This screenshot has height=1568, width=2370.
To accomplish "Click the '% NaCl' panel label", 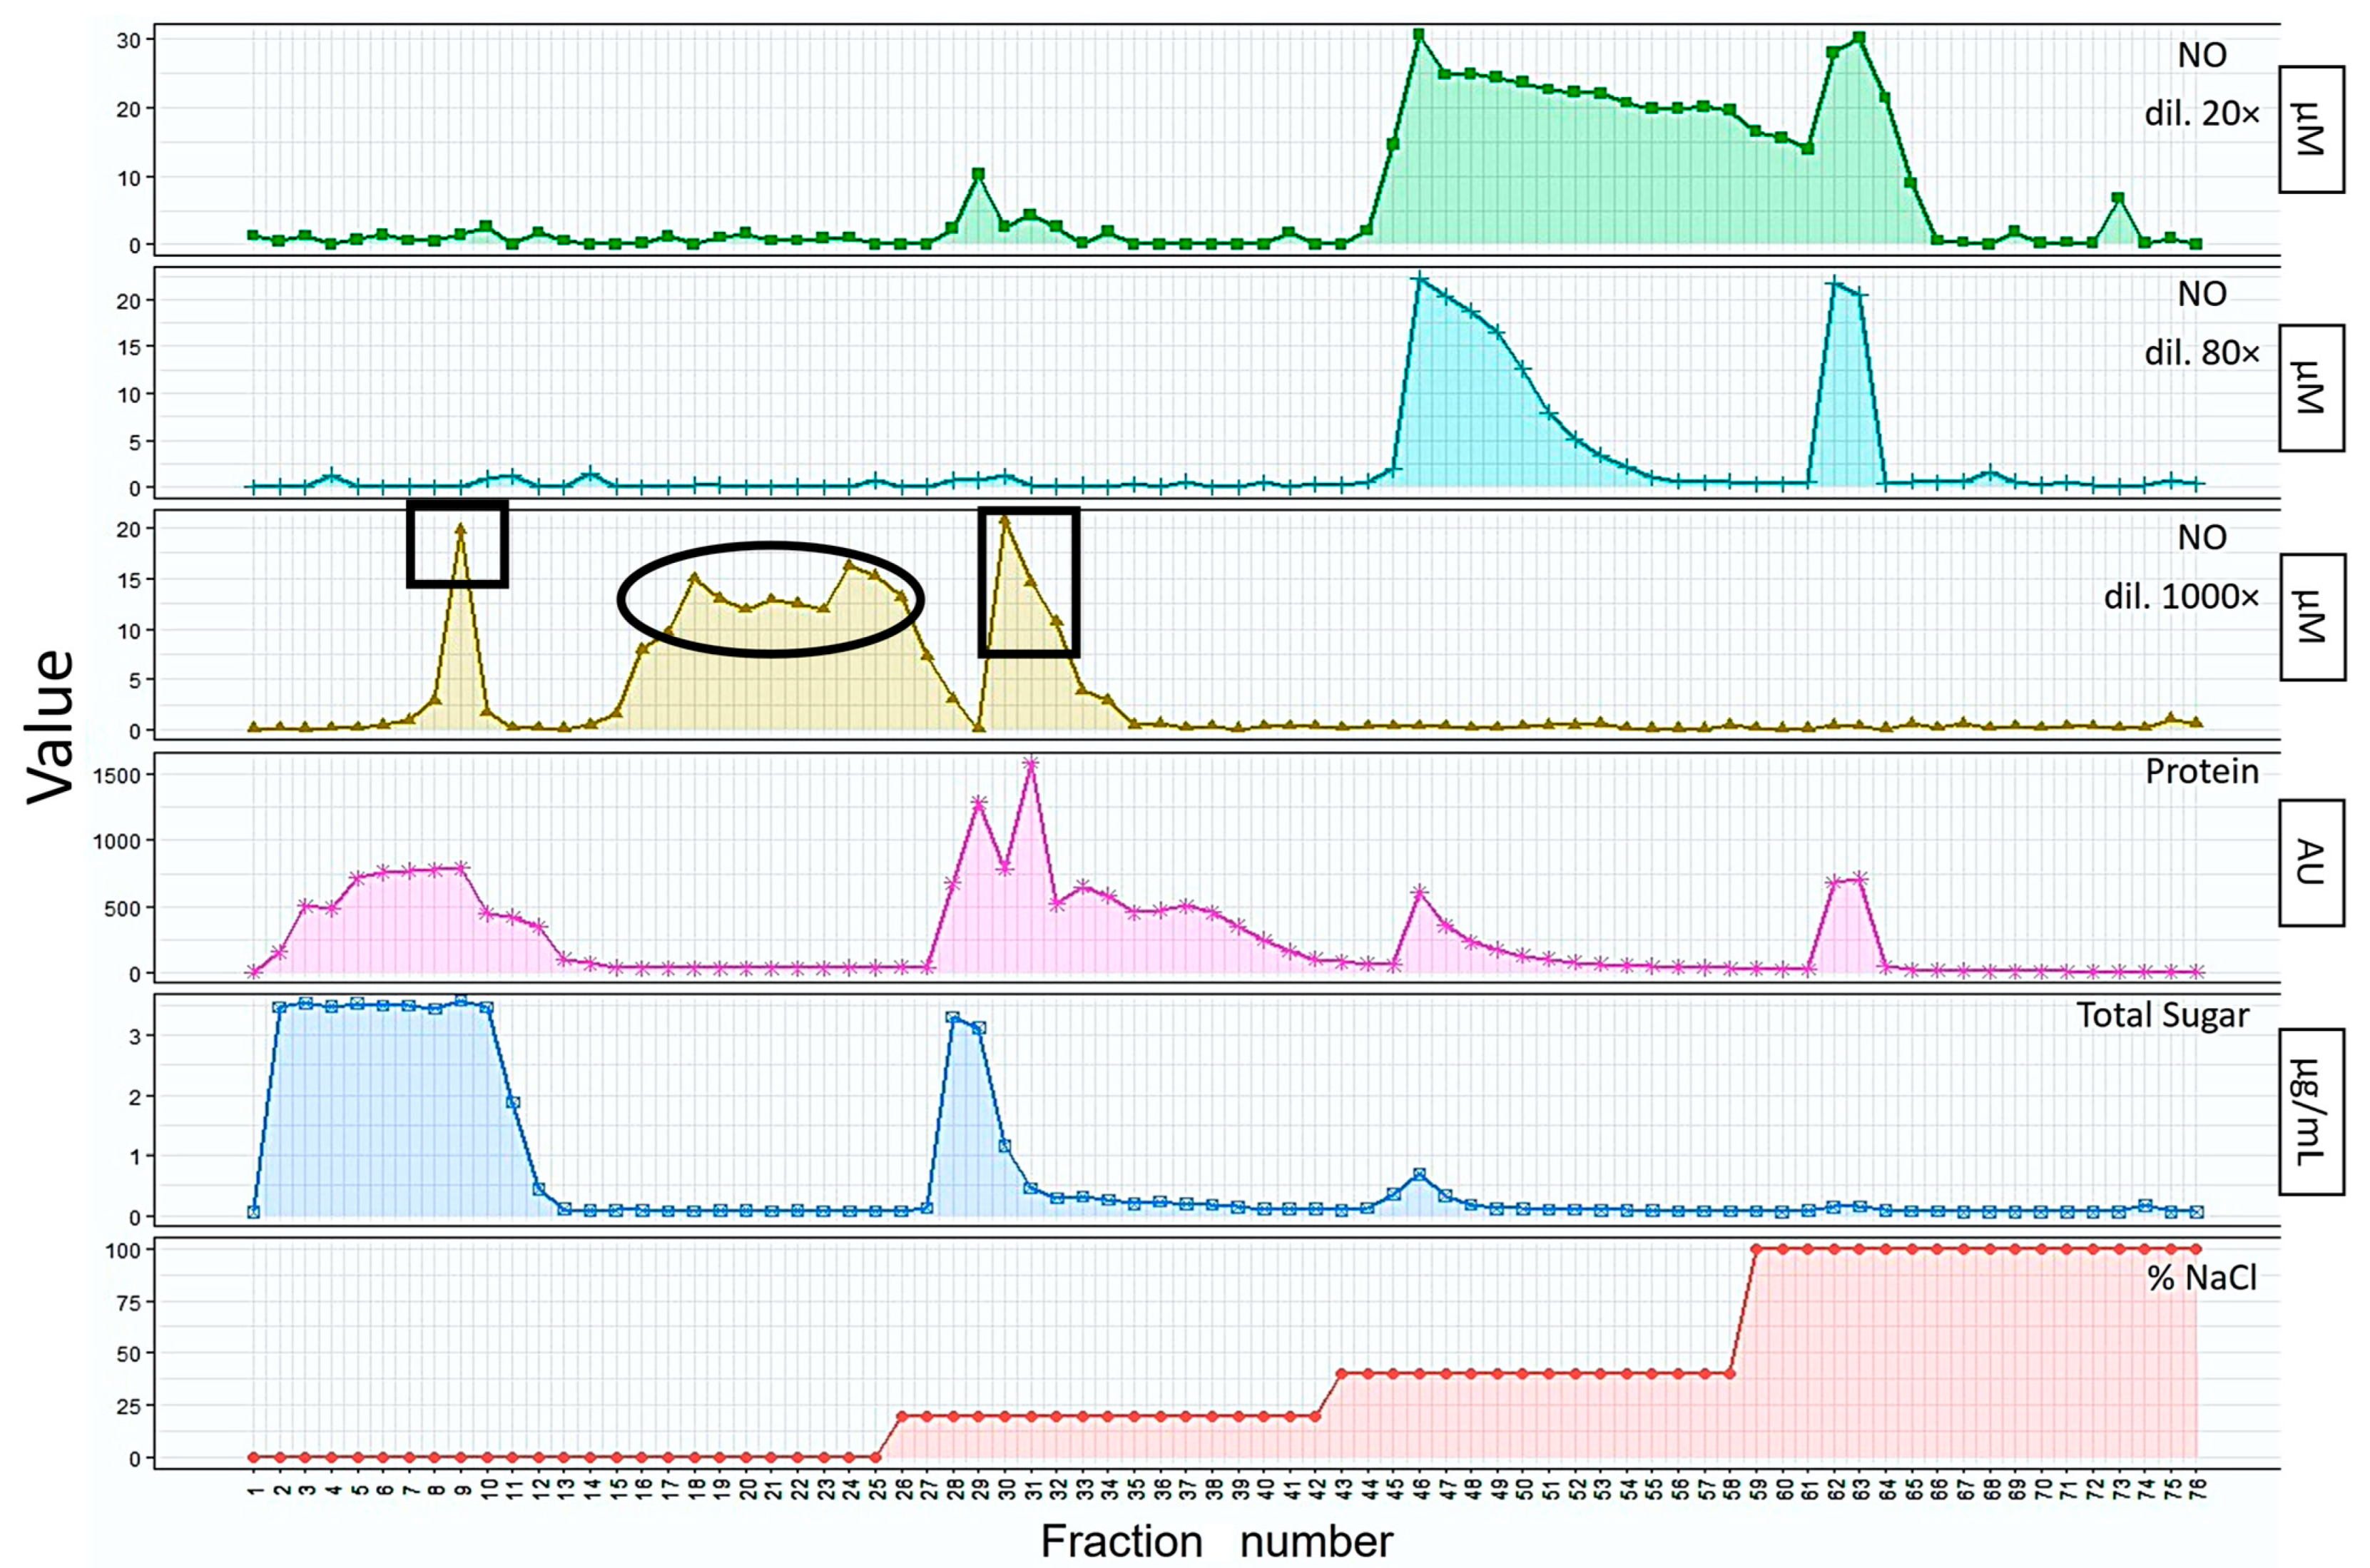I will click(x=2201, y=1278).
